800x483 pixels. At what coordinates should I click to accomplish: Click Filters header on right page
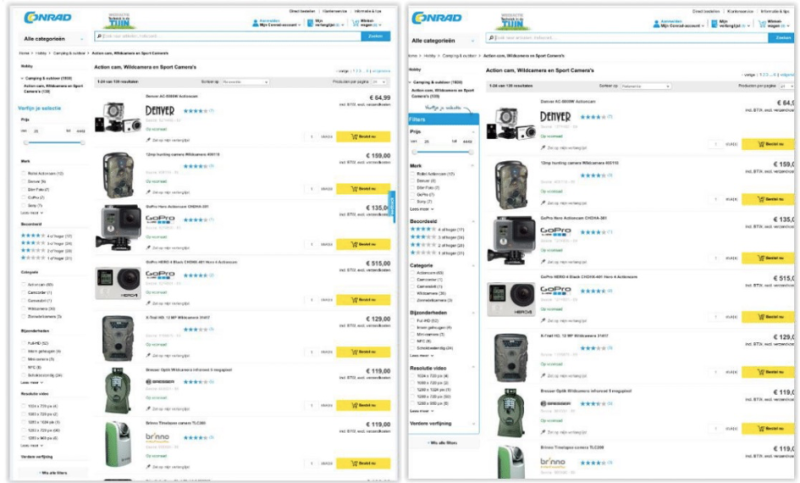pyautogui.click(x=443, y=119)
